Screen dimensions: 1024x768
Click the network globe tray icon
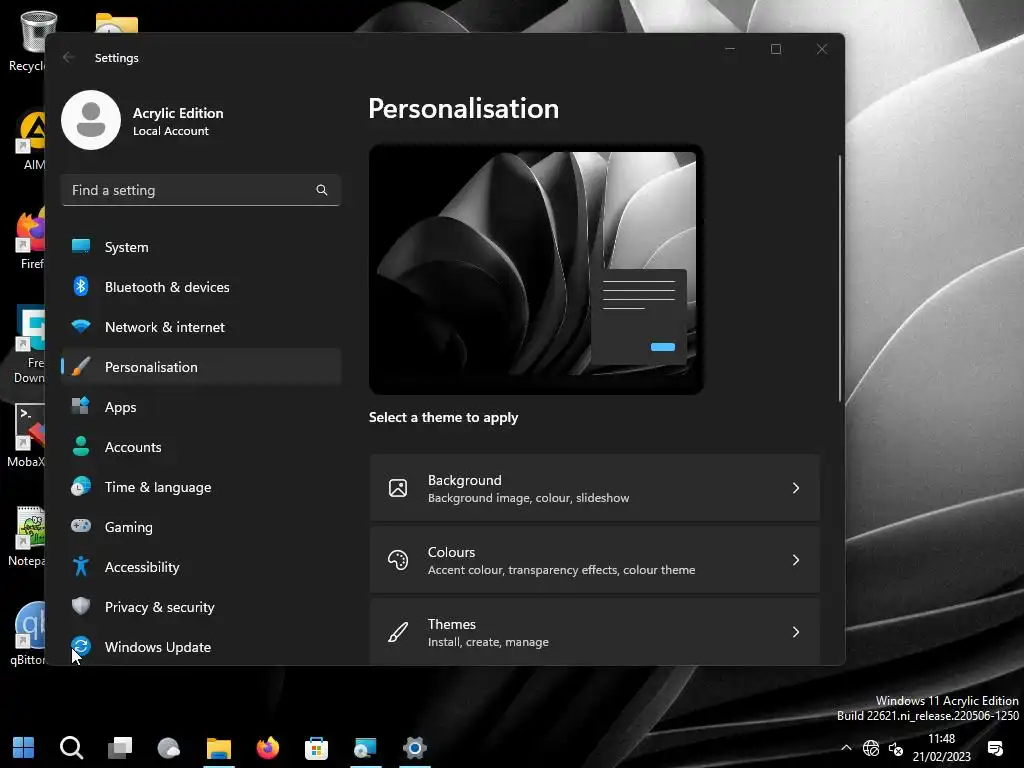point(871,748)
